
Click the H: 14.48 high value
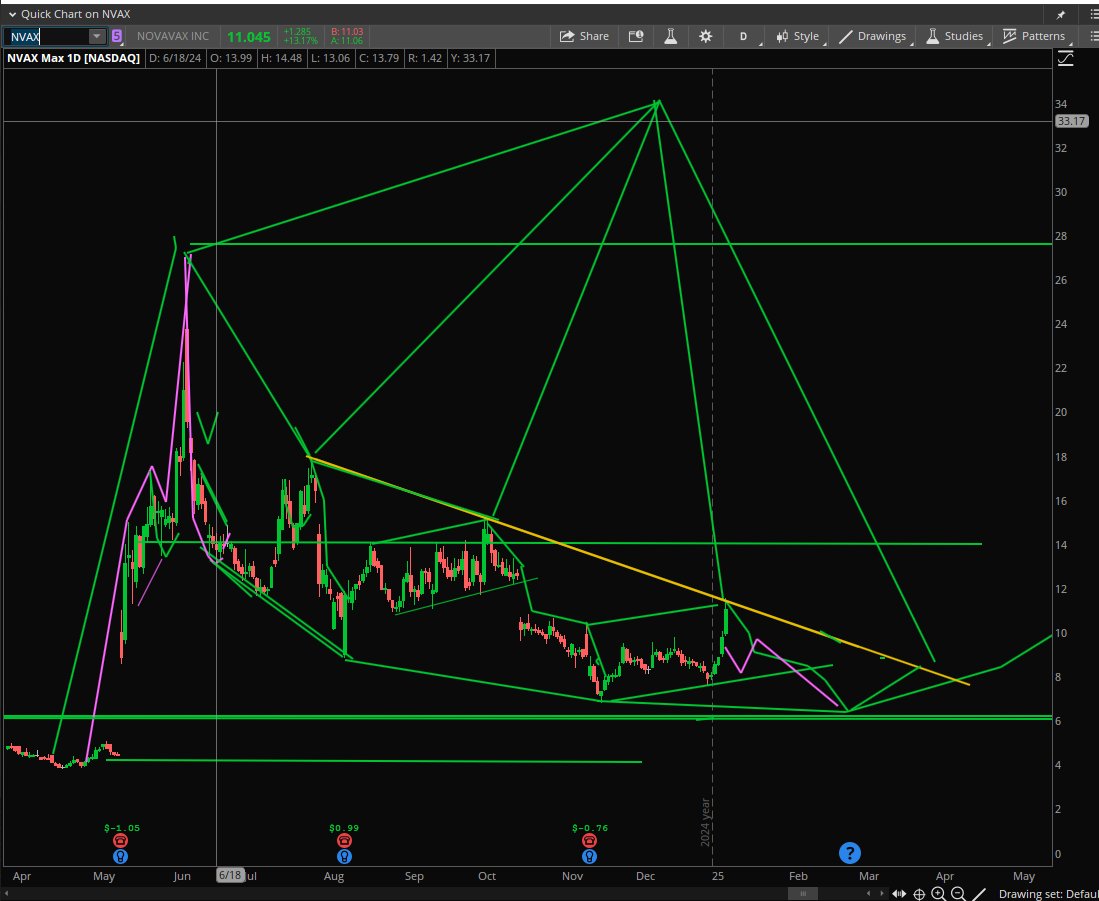coord(281,58)
